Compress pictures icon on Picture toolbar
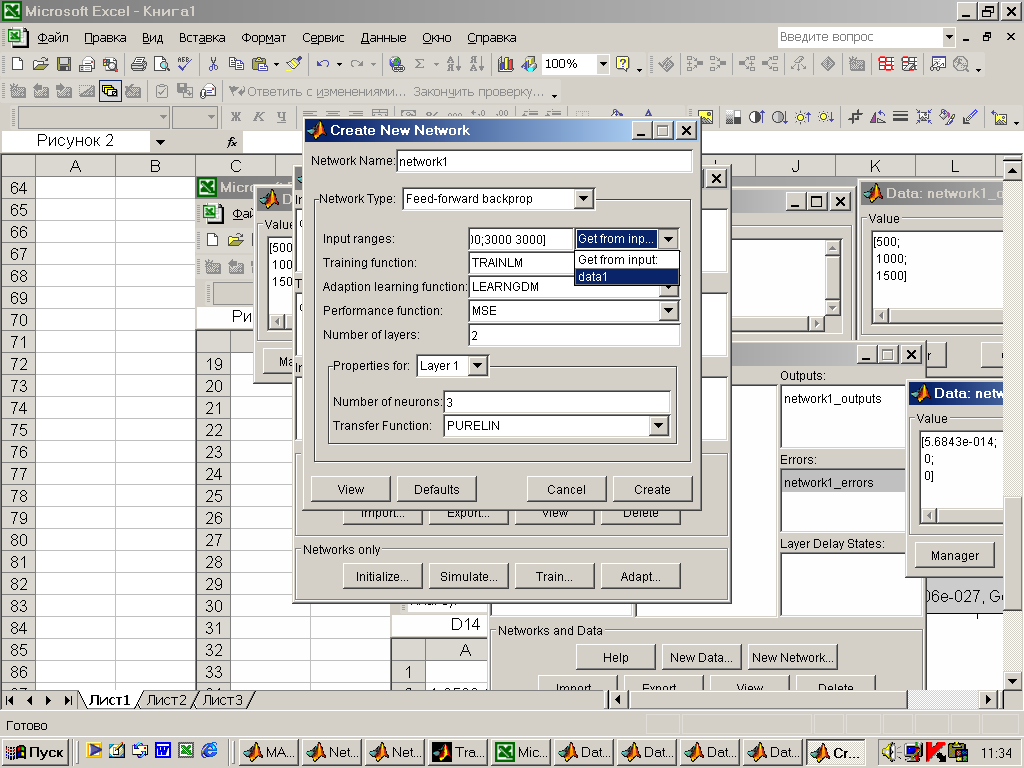 [x=923, y=117]
